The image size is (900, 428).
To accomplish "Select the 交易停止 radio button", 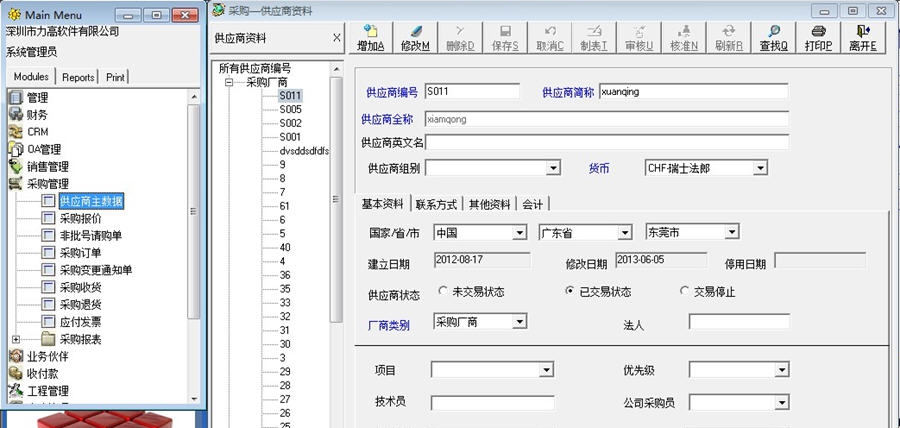I will pos(685,291).
